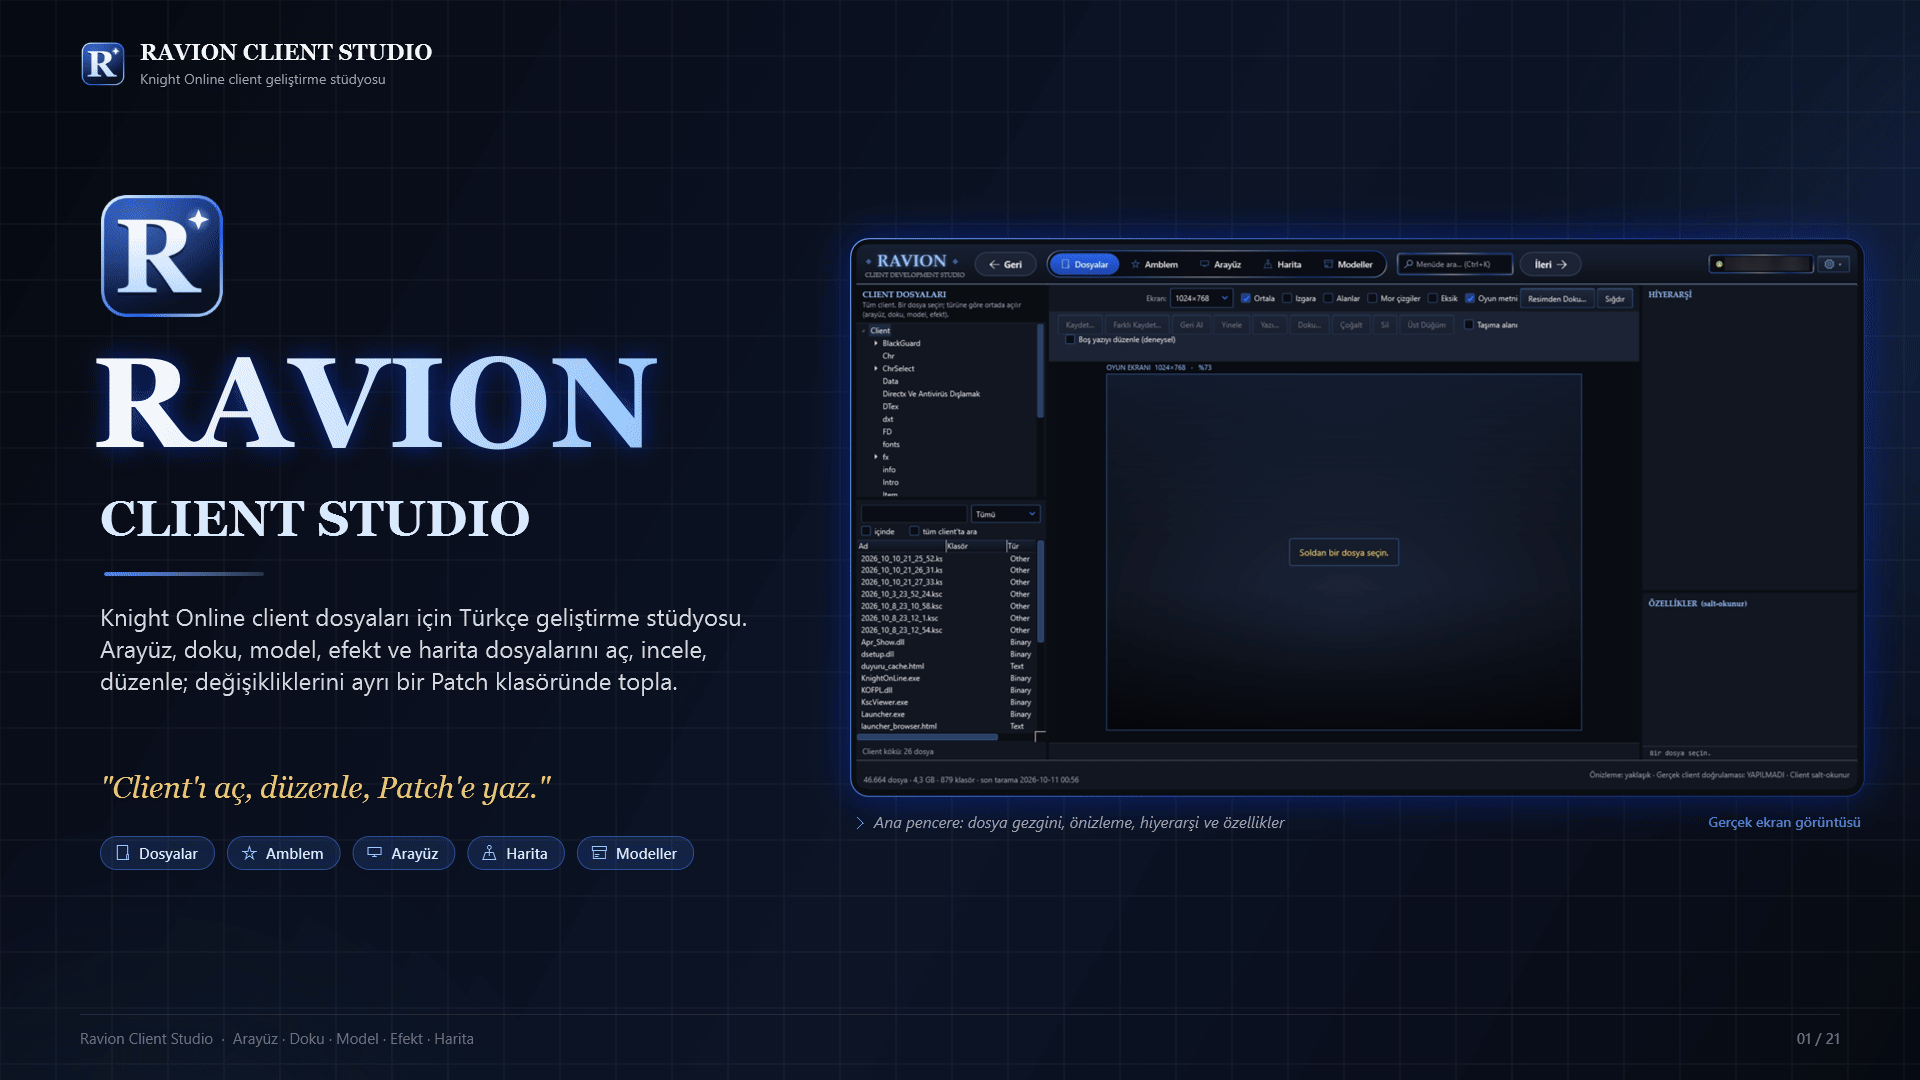
Task: Click the Sığdır fit button
Action: coord(1615,298)
